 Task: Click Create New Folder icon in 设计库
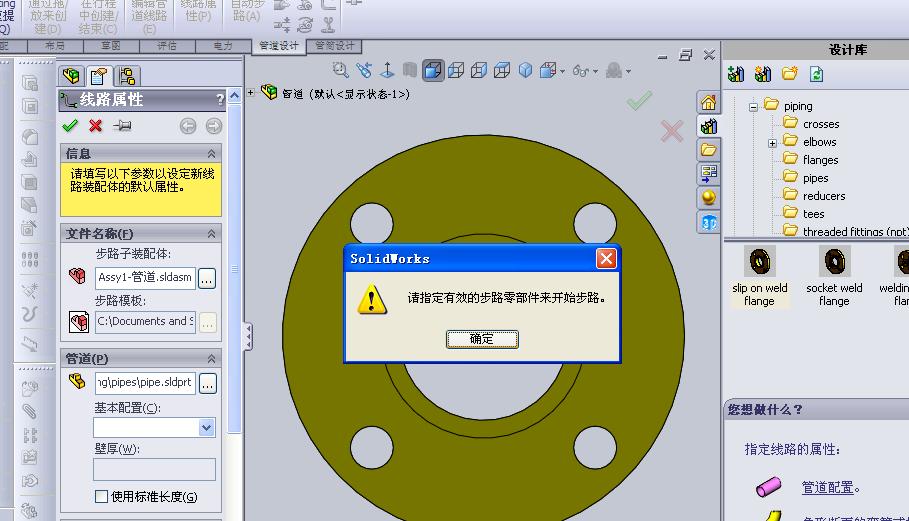click(790, 74)
